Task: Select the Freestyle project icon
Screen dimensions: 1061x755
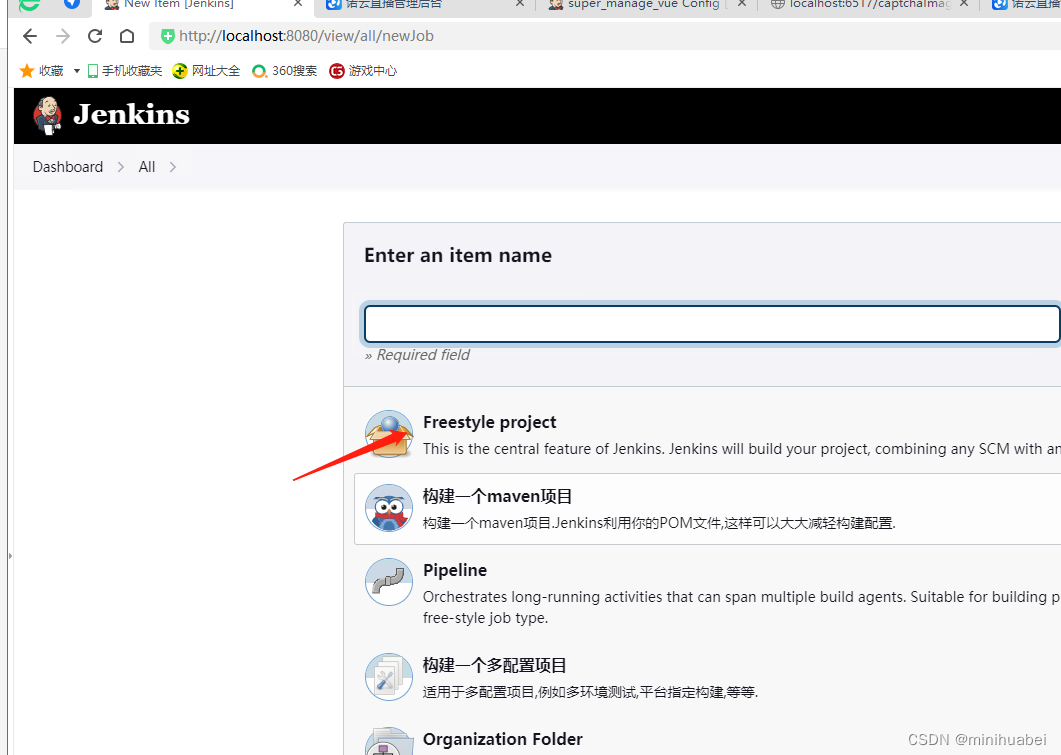Action: (389, 434)
